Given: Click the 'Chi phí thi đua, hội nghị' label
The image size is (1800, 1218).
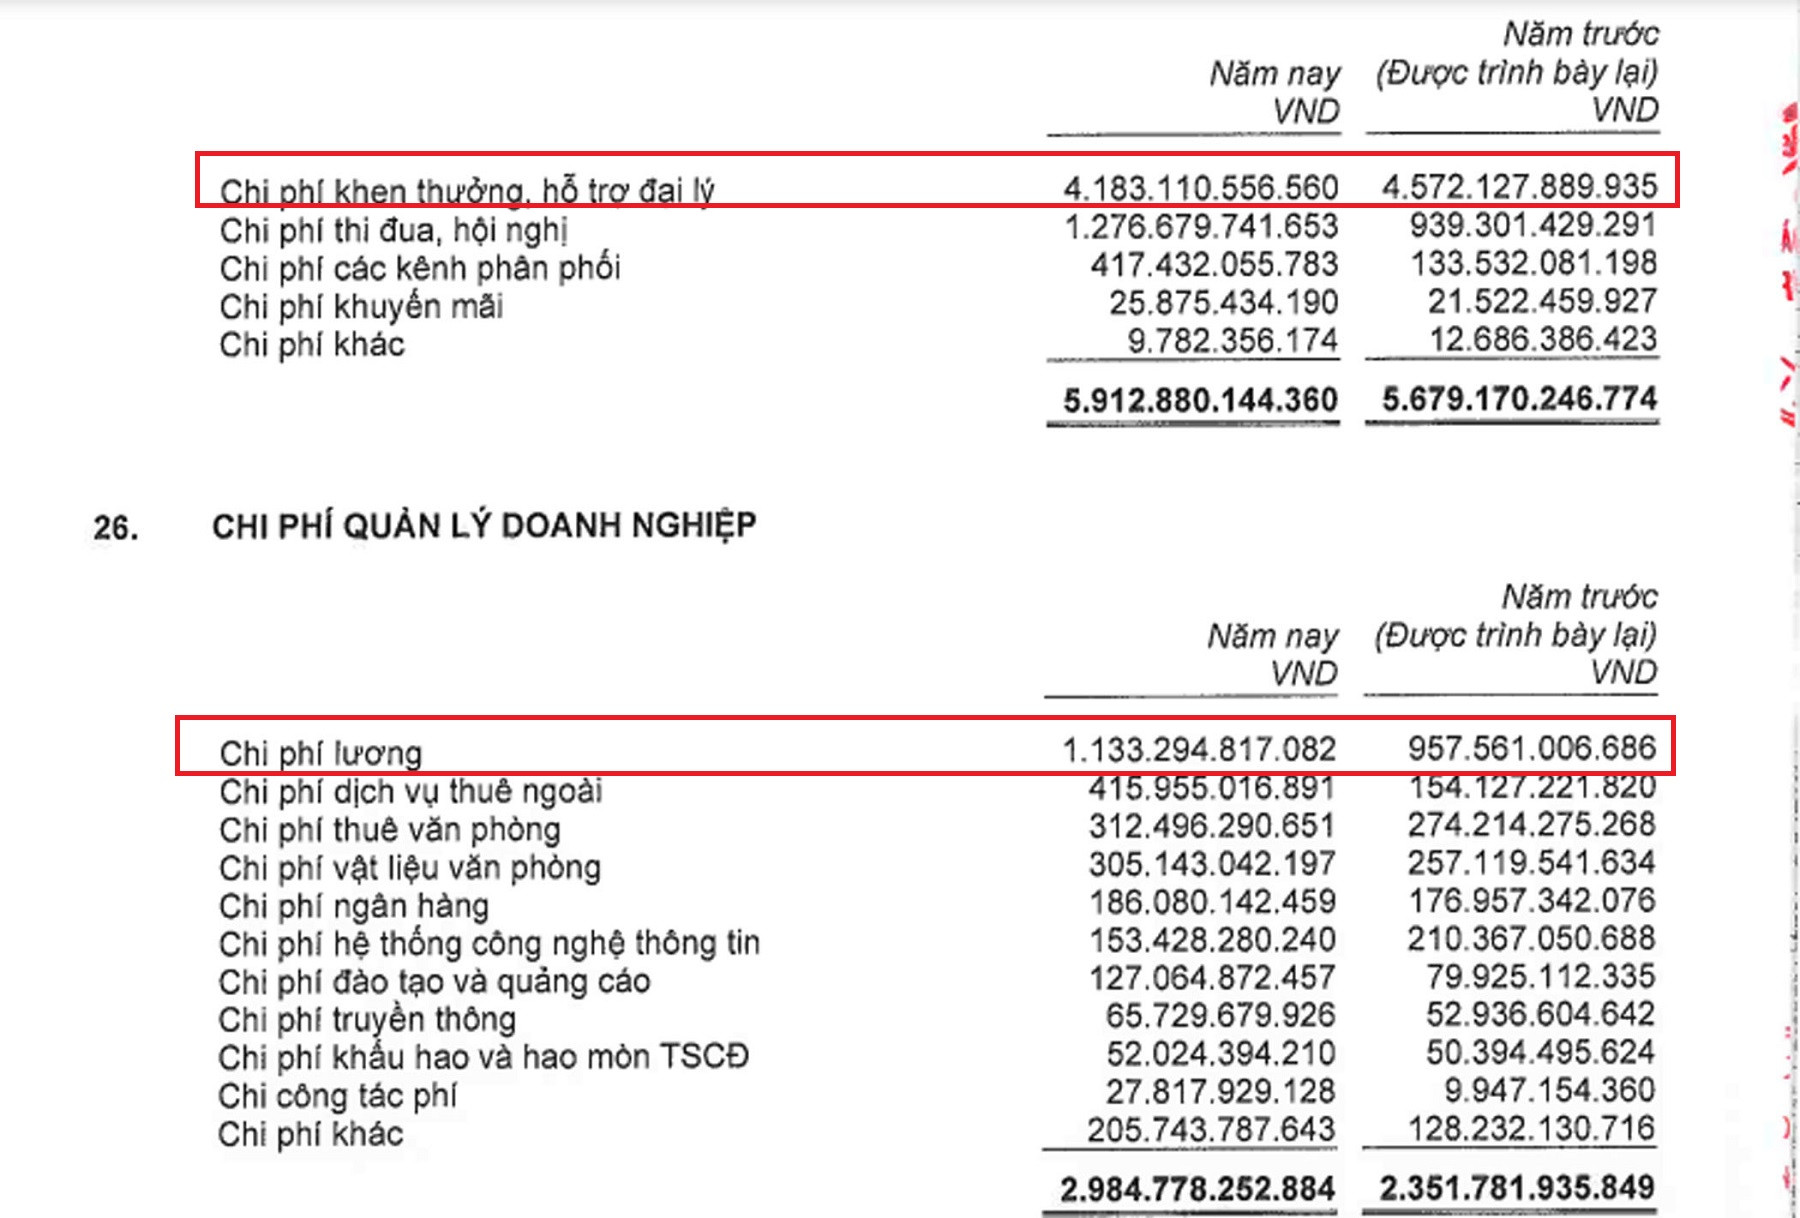Looking at the screenshot, I should tap(394, 230).
